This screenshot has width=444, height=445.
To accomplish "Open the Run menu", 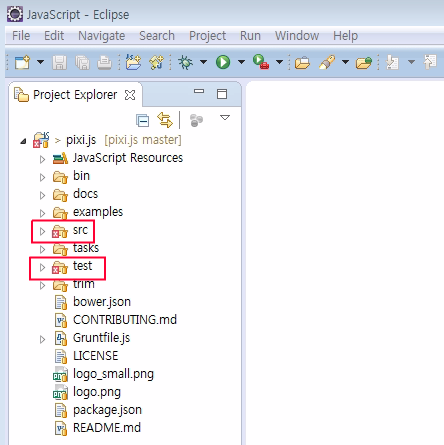I will point(250,36).
